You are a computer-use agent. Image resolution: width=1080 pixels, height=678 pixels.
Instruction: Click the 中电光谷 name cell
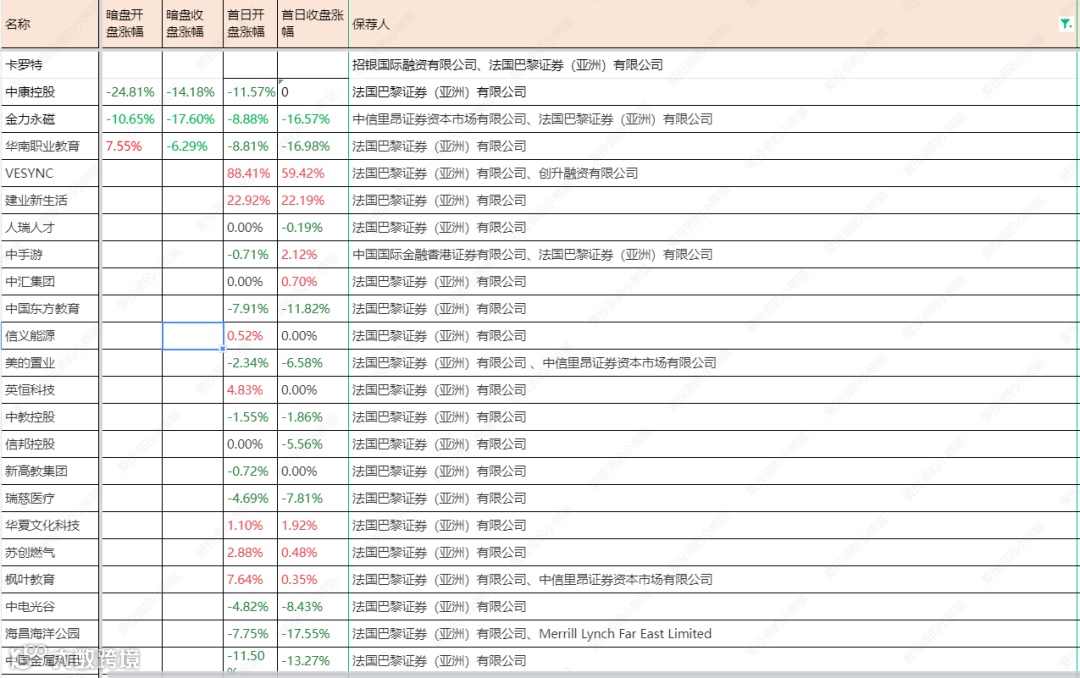point(50,607)
